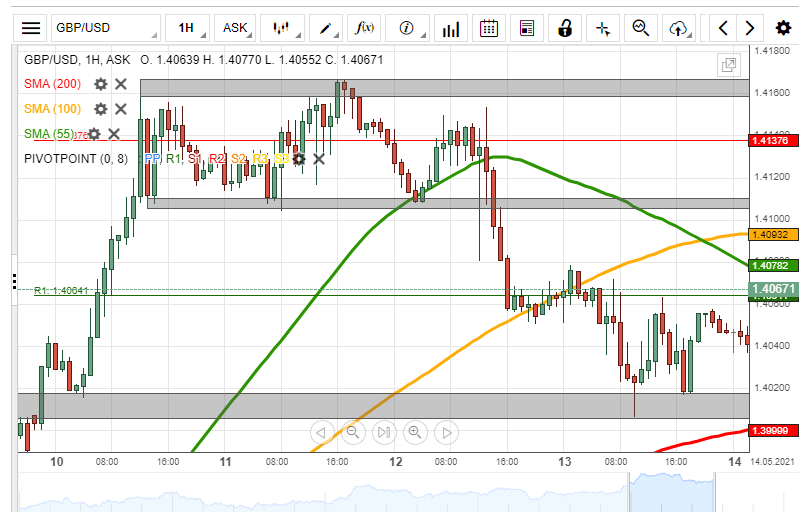Click the day 12 time axis label
Image resolution: width=811 pixels, height=524 pixels.
396,461
